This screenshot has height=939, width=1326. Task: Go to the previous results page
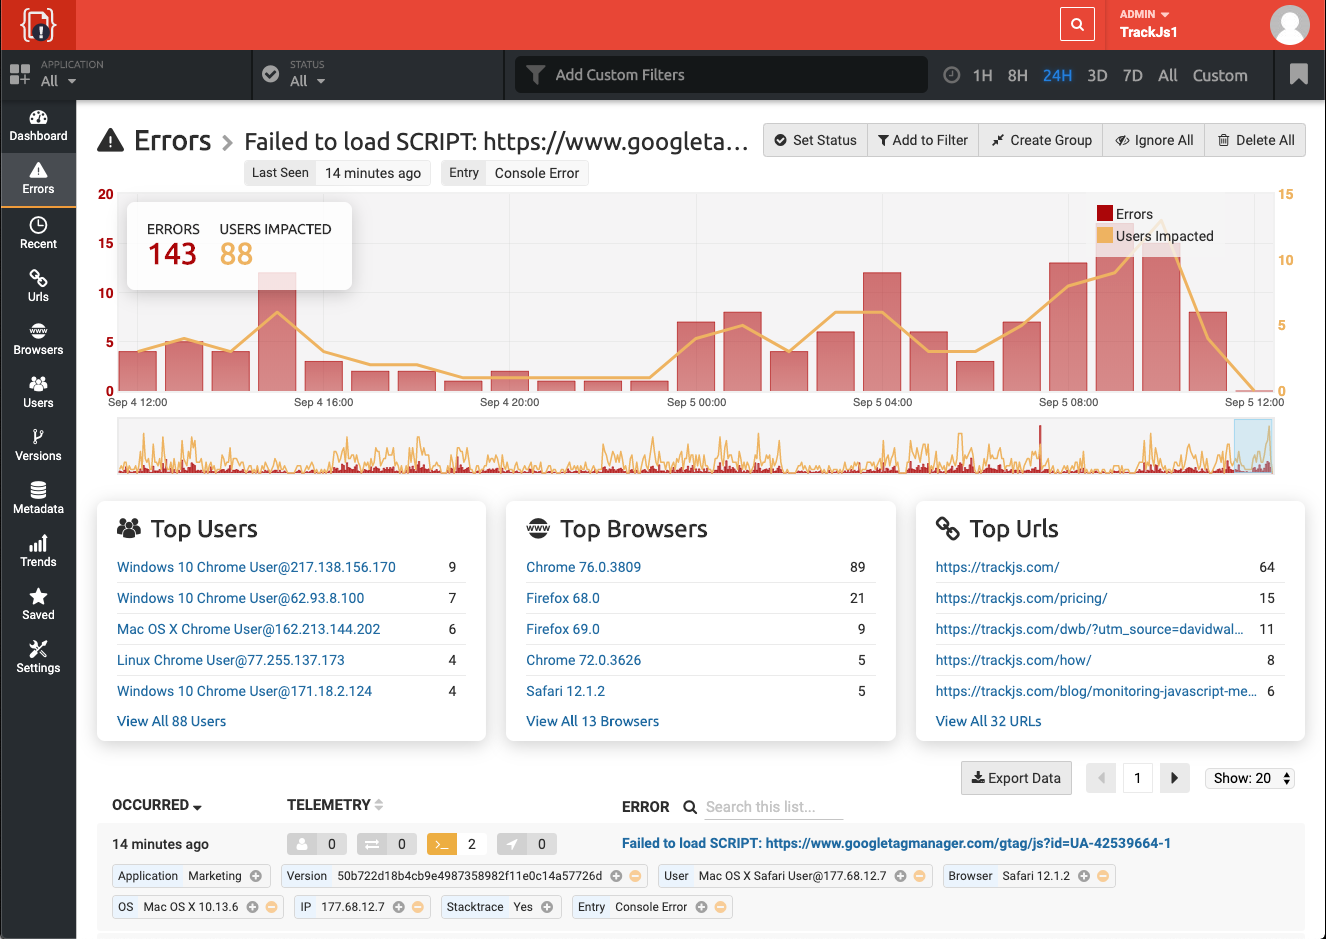click(x=1101, y=778)
